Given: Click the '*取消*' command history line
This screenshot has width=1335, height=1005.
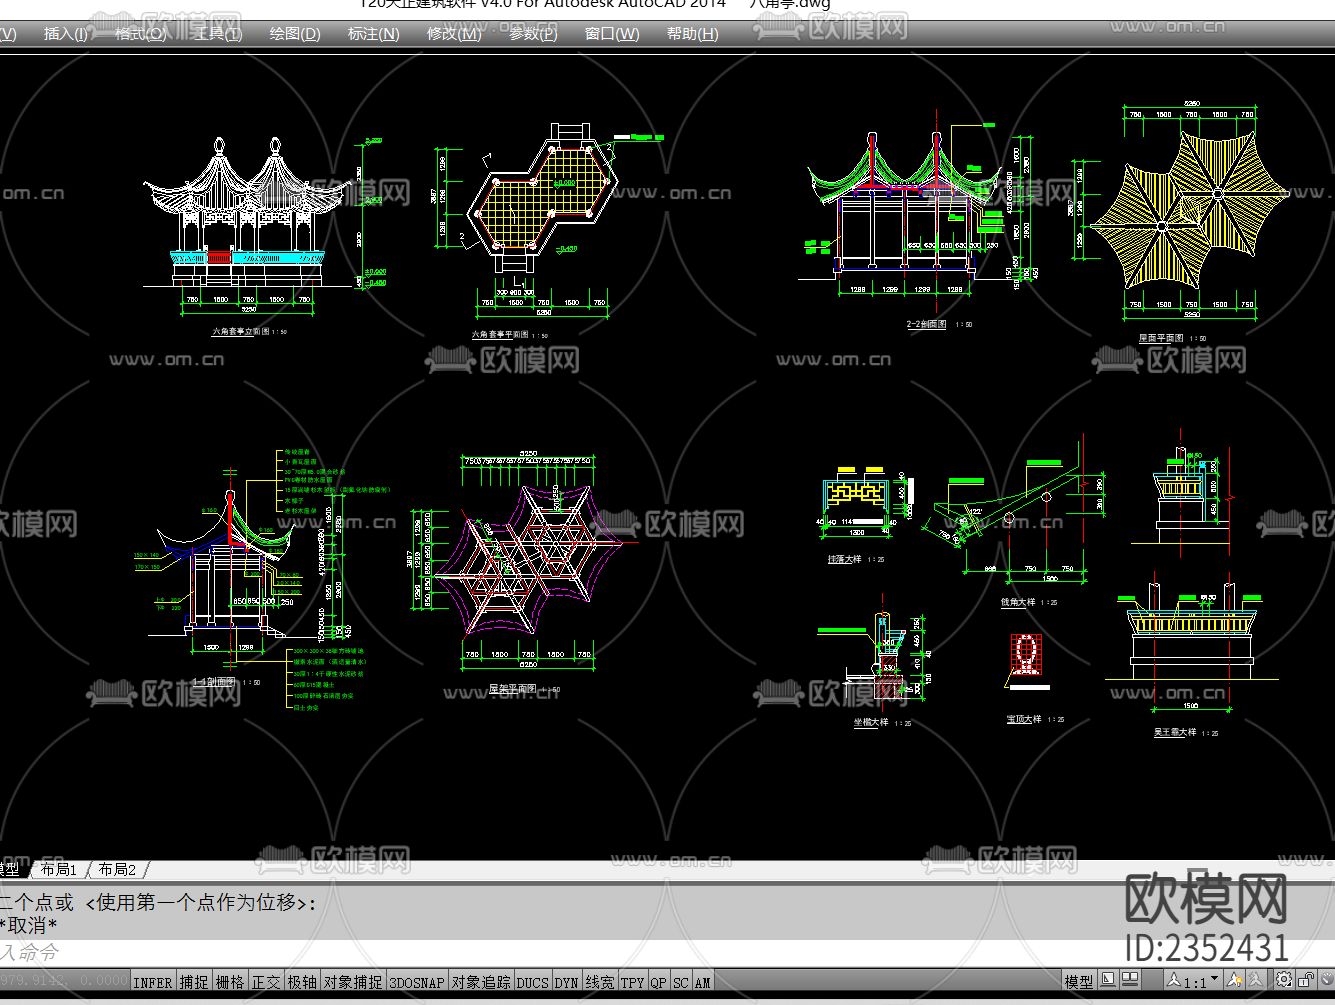Looking at the screenshot, I should tap(30, 926).
